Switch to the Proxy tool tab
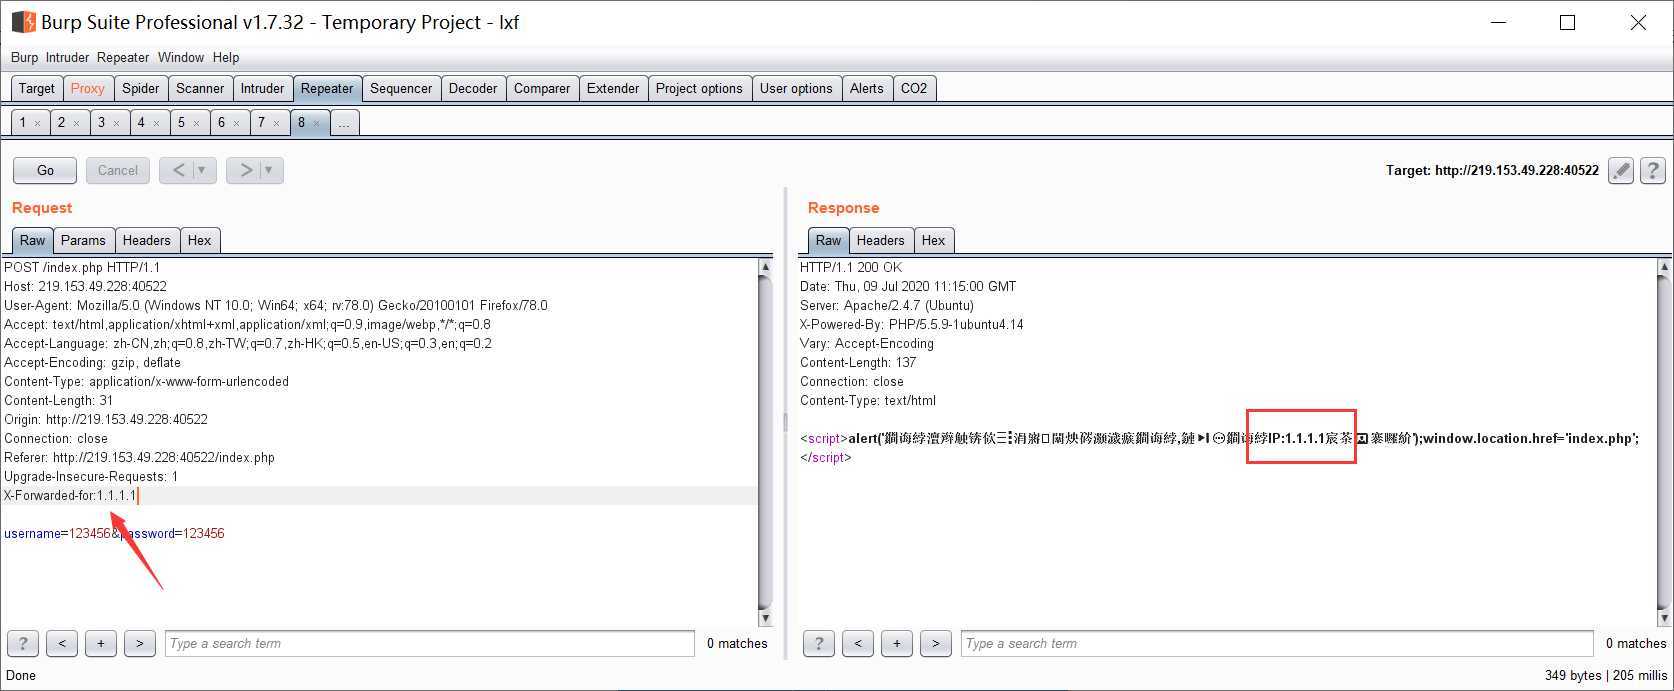Viewport: 1674px width, 691px height. 88,88
